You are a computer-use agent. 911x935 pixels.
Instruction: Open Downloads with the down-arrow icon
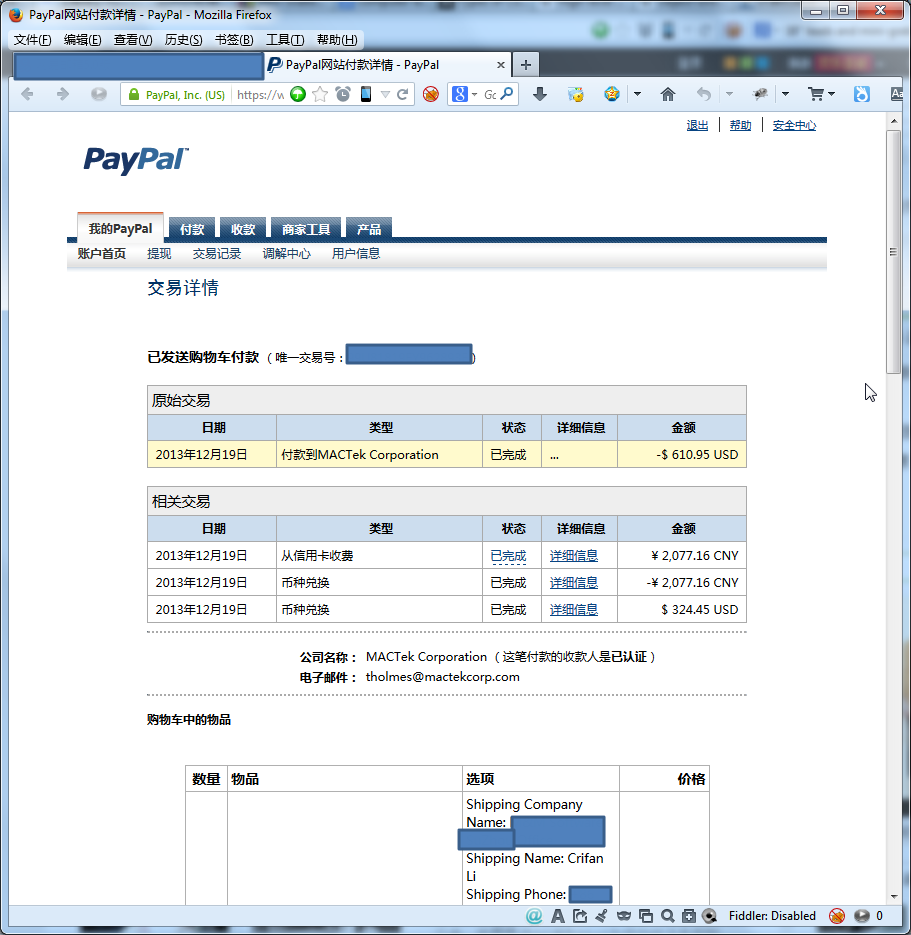coord(540,94)
